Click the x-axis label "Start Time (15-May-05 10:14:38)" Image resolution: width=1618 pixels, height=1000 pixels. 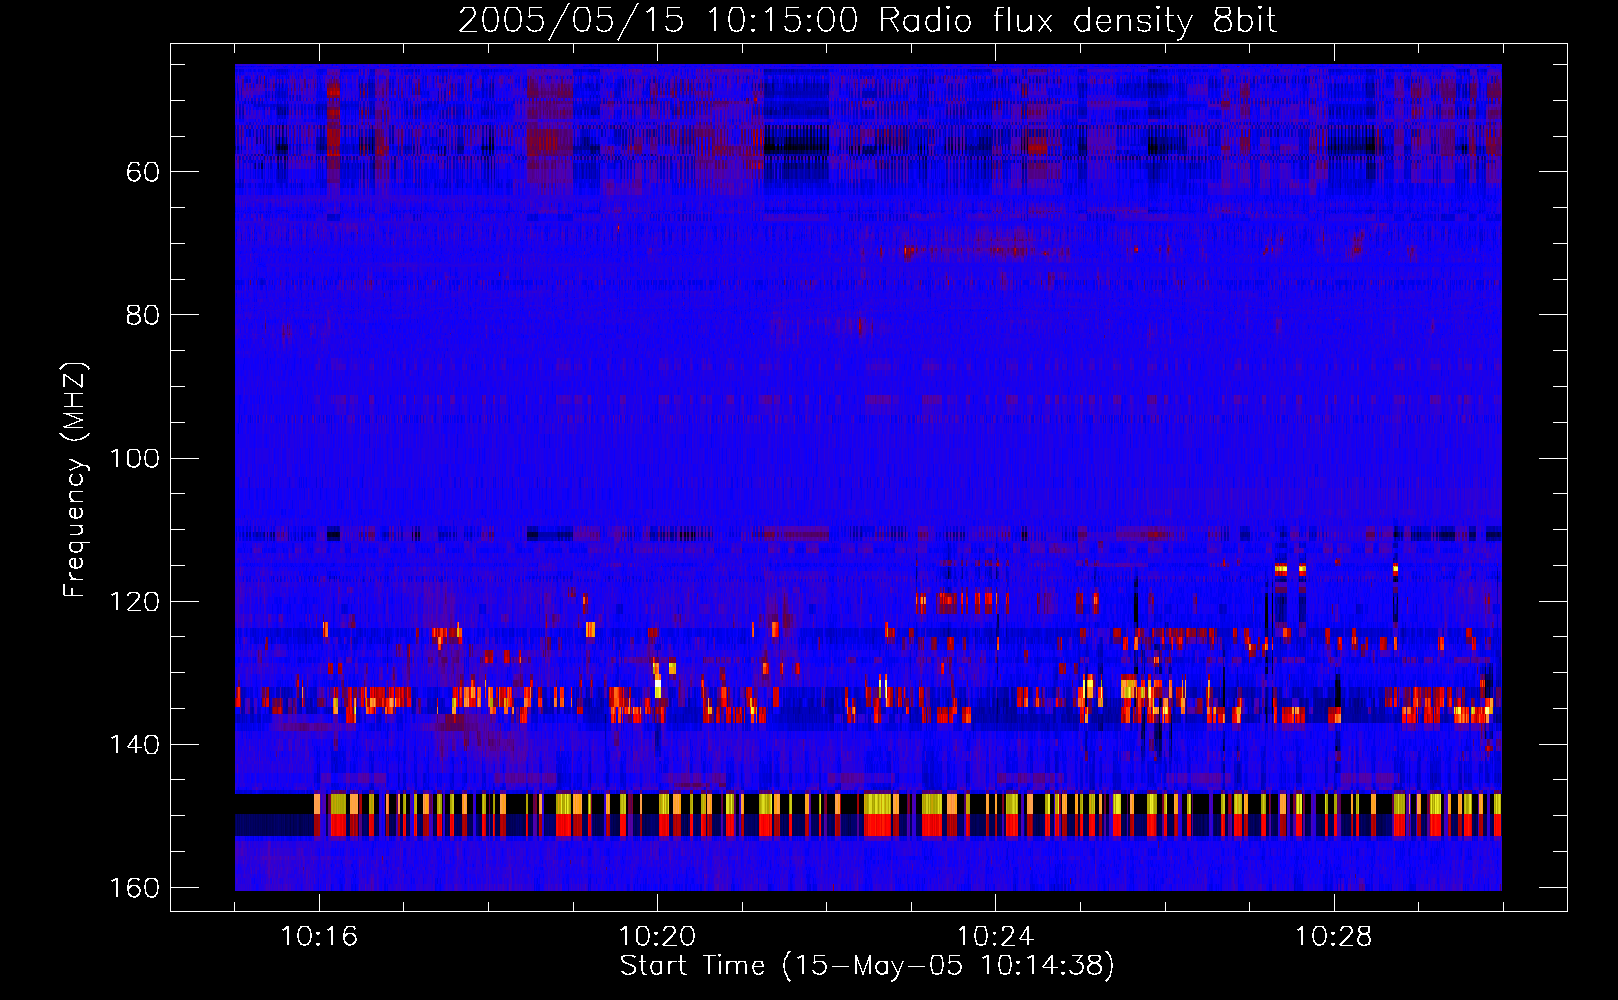click(867, 966)
